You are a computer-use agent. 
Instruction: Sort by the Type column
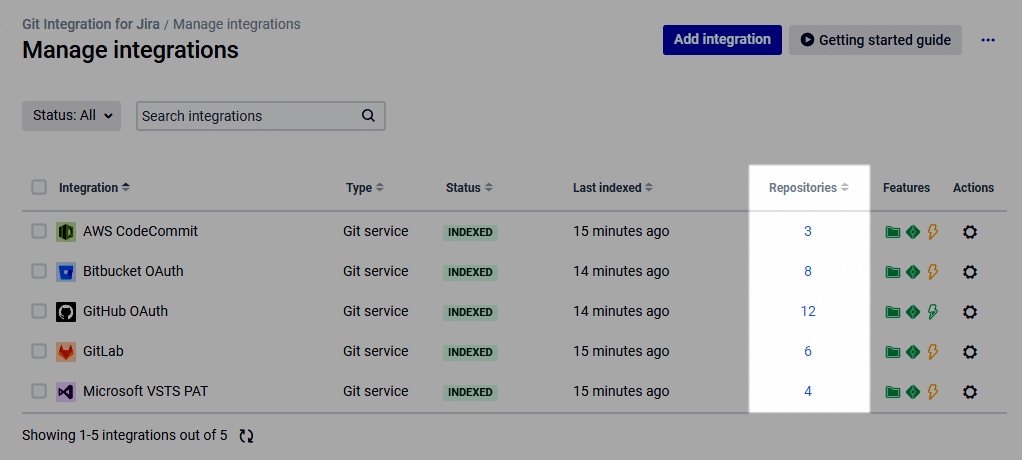tap(364, 188)
